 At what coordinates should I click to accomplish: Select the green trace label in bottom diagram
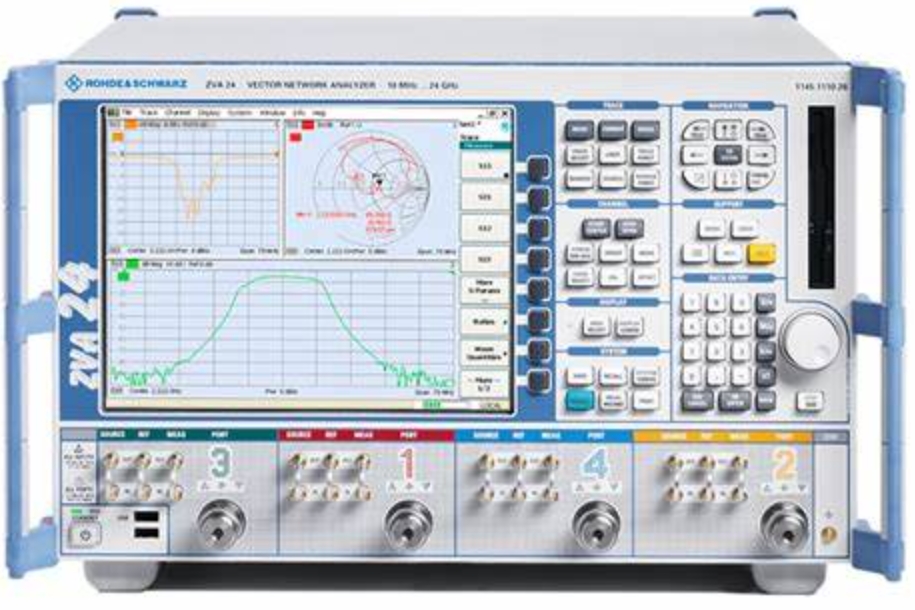(132, 264)
